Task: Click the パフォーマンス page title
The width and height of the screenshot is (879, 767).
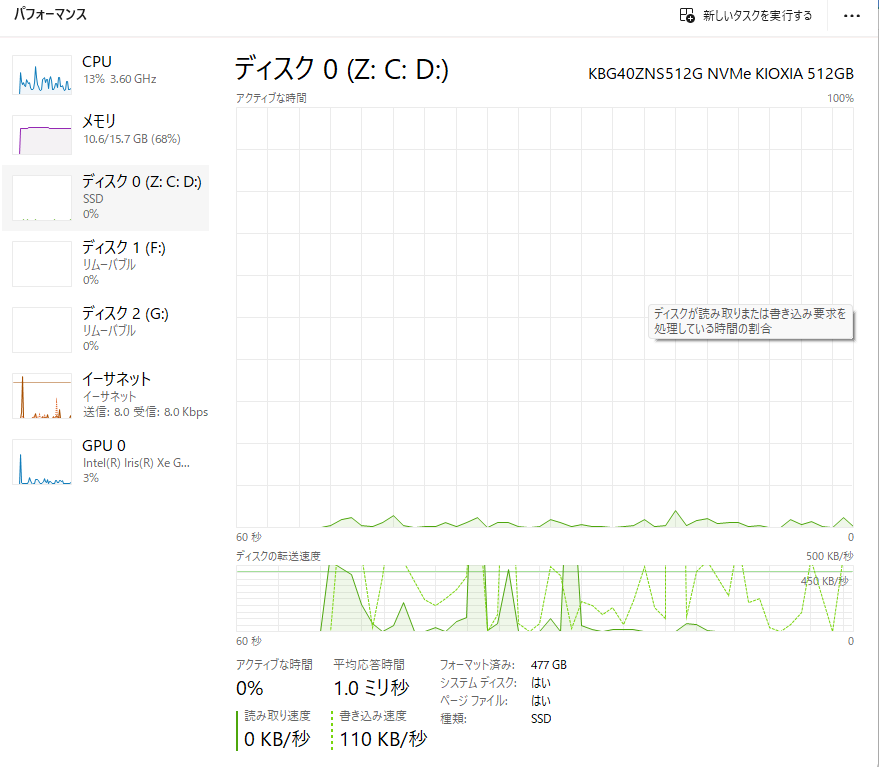Action: [50, 15]
